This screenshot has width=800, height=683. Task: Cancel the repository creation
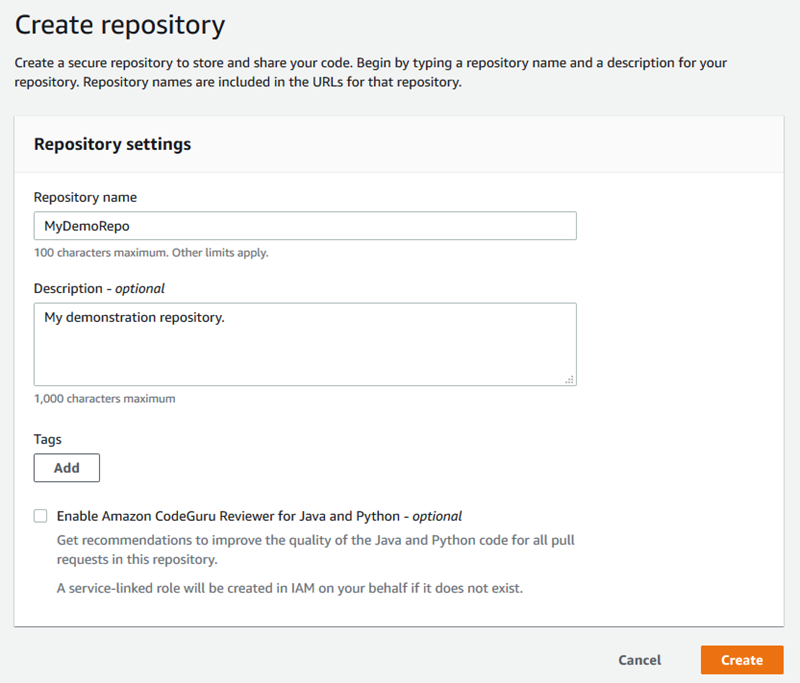(x=640, y=660)
